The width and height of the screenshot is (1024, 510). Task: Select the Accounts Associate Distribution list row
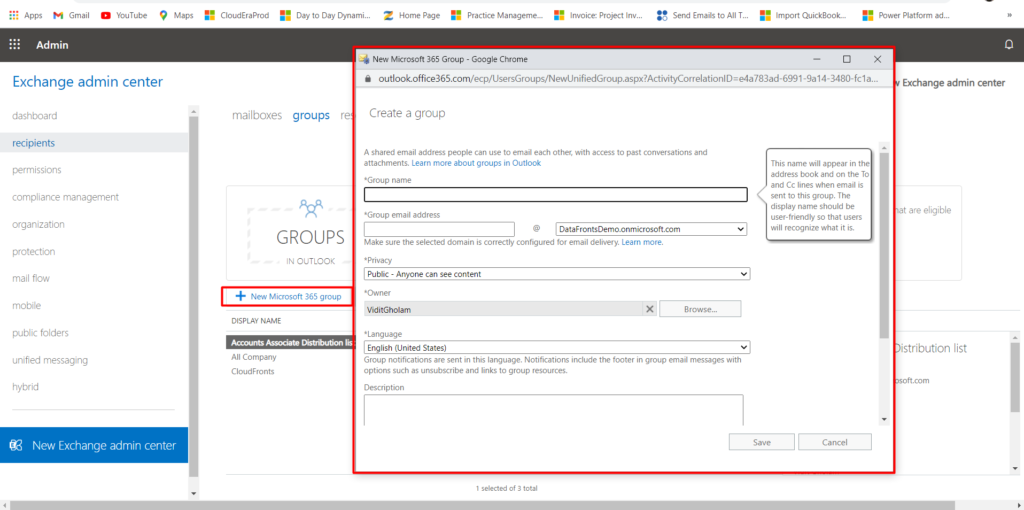coord(292,343)
